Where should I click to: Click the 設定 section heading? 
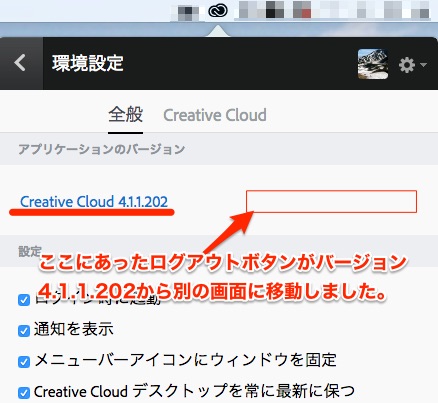(x=30, y=251)
